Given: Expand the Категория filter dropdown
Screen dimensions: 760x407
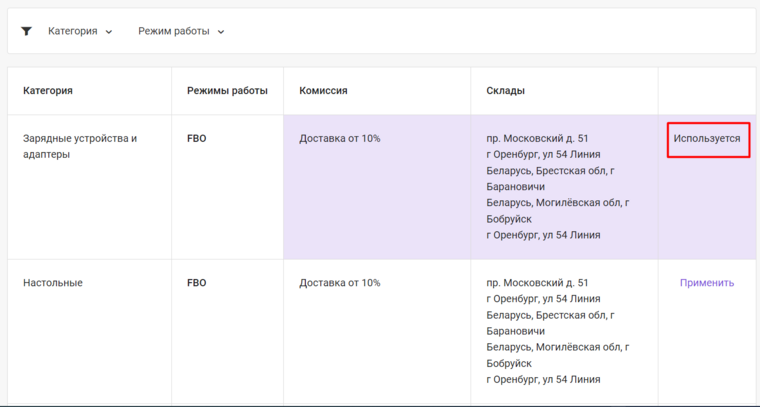Looking at the screenshot, I should [x=80, y=31].
